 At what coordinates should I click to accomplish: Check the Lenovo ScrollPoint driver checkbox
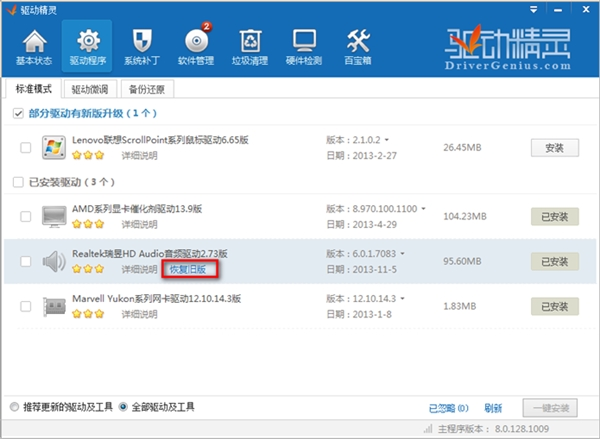pos(25,148)
